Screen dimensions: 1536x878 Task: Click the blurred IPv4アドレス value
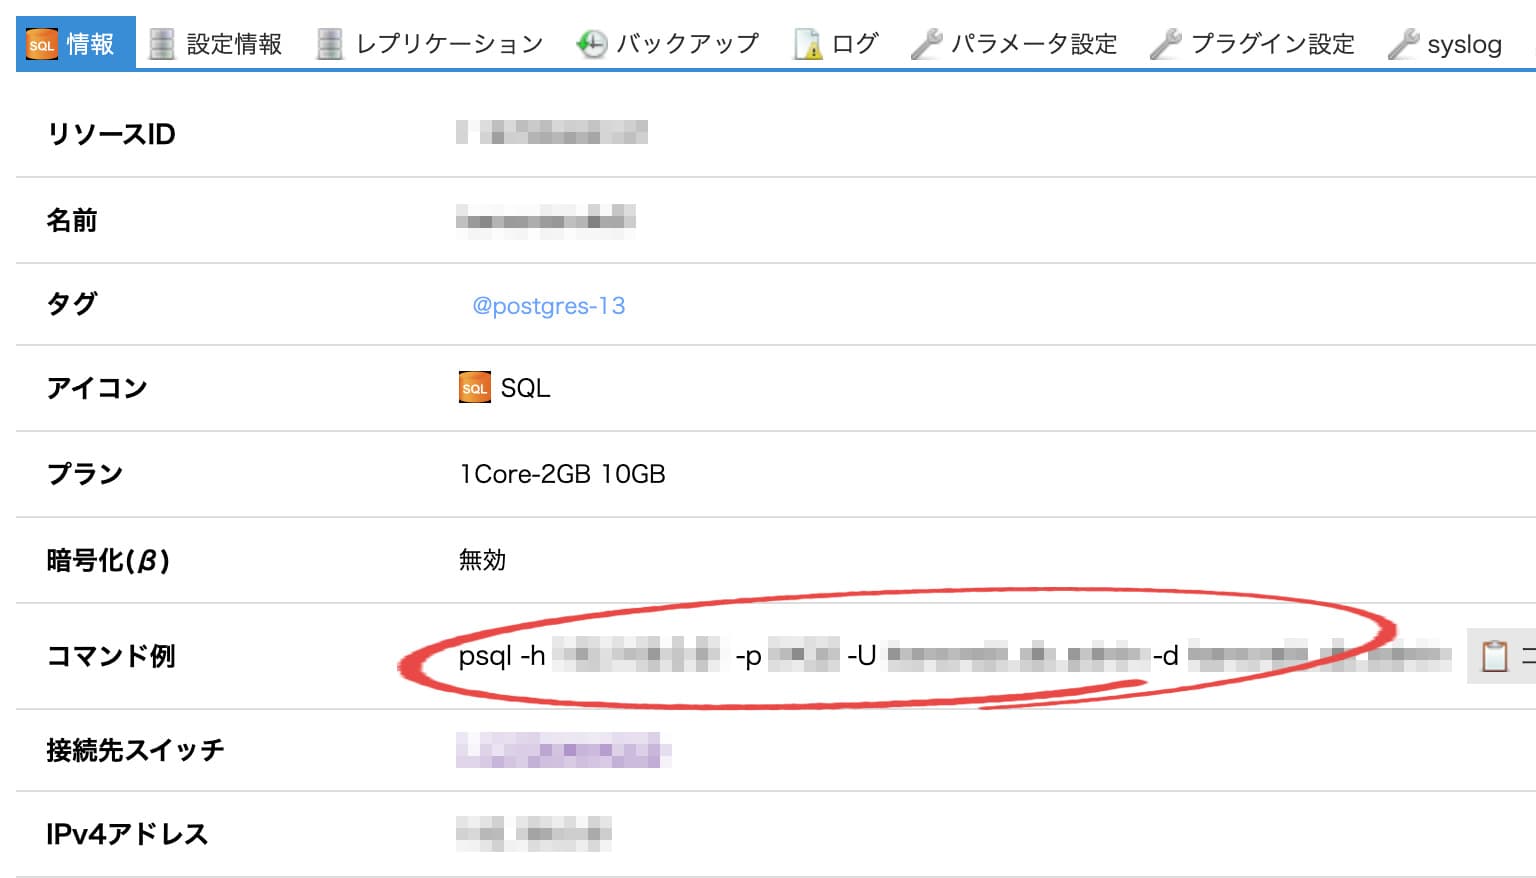[534, 834]
